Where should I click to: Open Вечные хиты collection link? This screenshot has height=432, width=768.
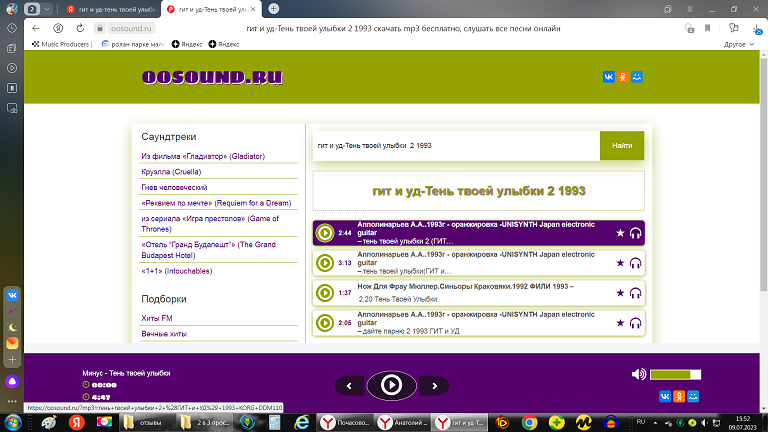coord(164,334)
